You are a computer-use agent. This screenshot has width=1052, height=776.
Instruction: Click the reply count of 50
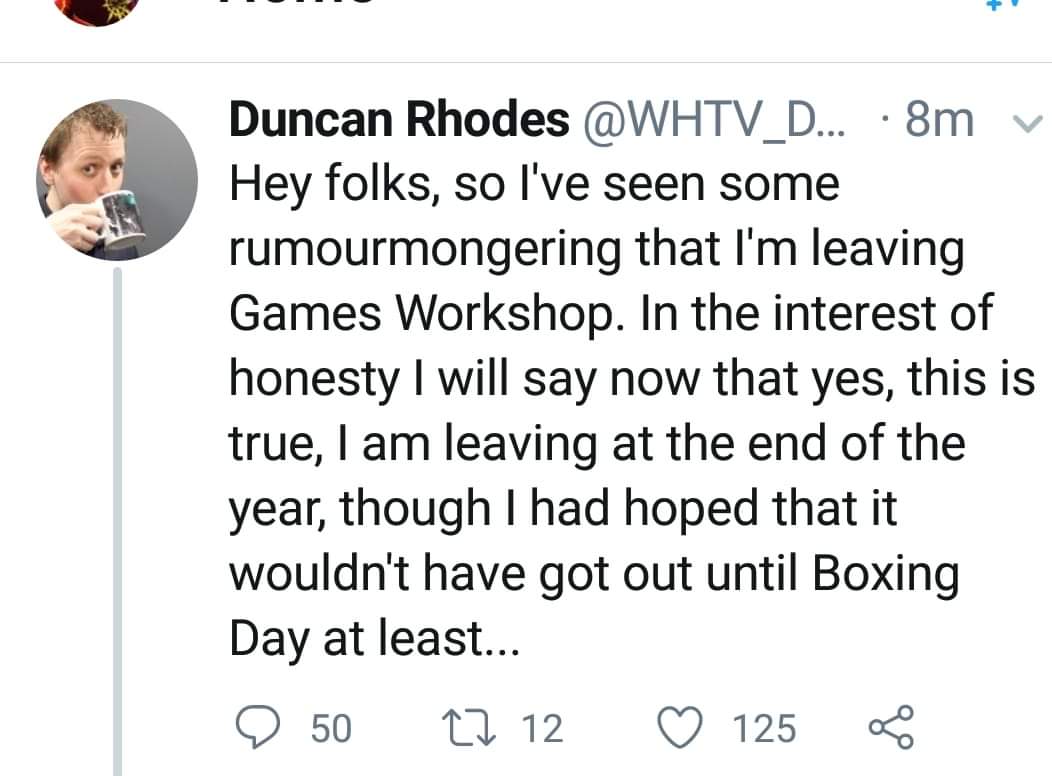coord(330,728)
